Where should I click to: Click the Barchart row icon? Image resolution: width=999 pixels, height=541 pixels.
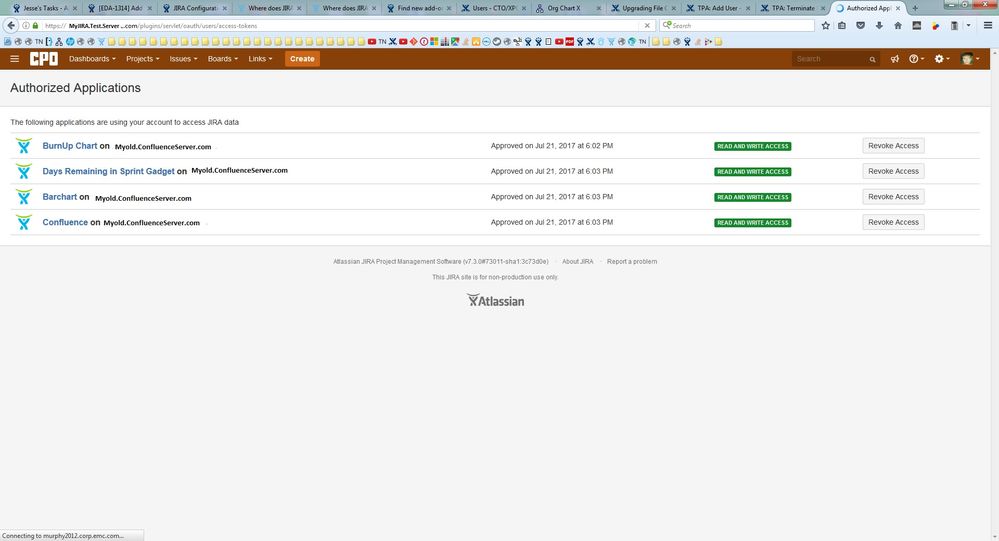pos(24,197)
